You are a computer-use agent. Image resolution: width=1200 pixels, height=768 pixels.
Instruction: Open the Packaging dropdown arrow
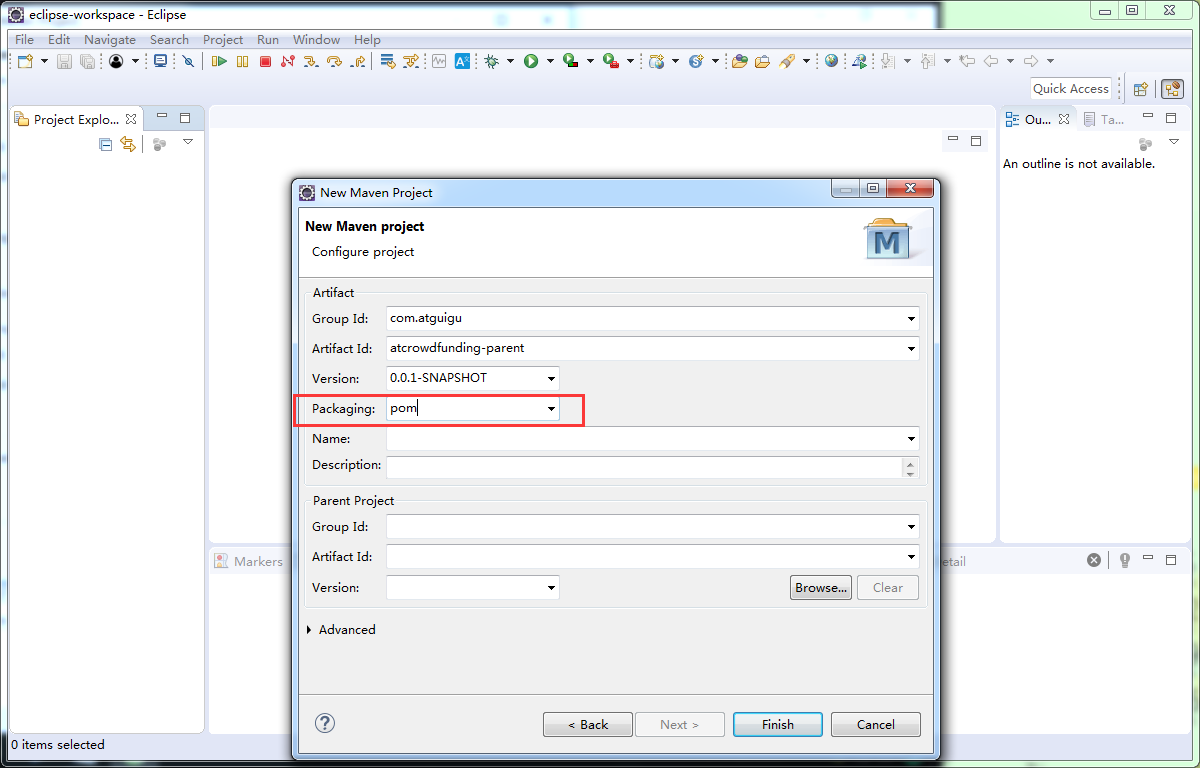tap(551, 409)
